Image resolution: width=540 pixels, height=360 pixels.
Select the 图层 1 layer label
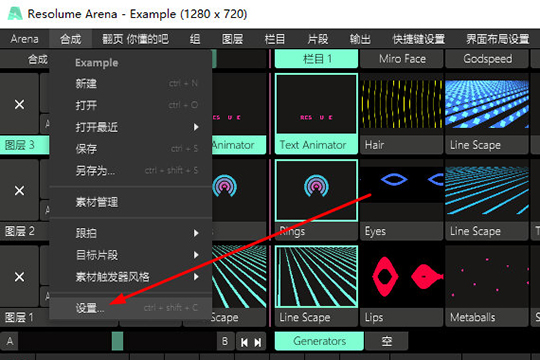(24, 317)
